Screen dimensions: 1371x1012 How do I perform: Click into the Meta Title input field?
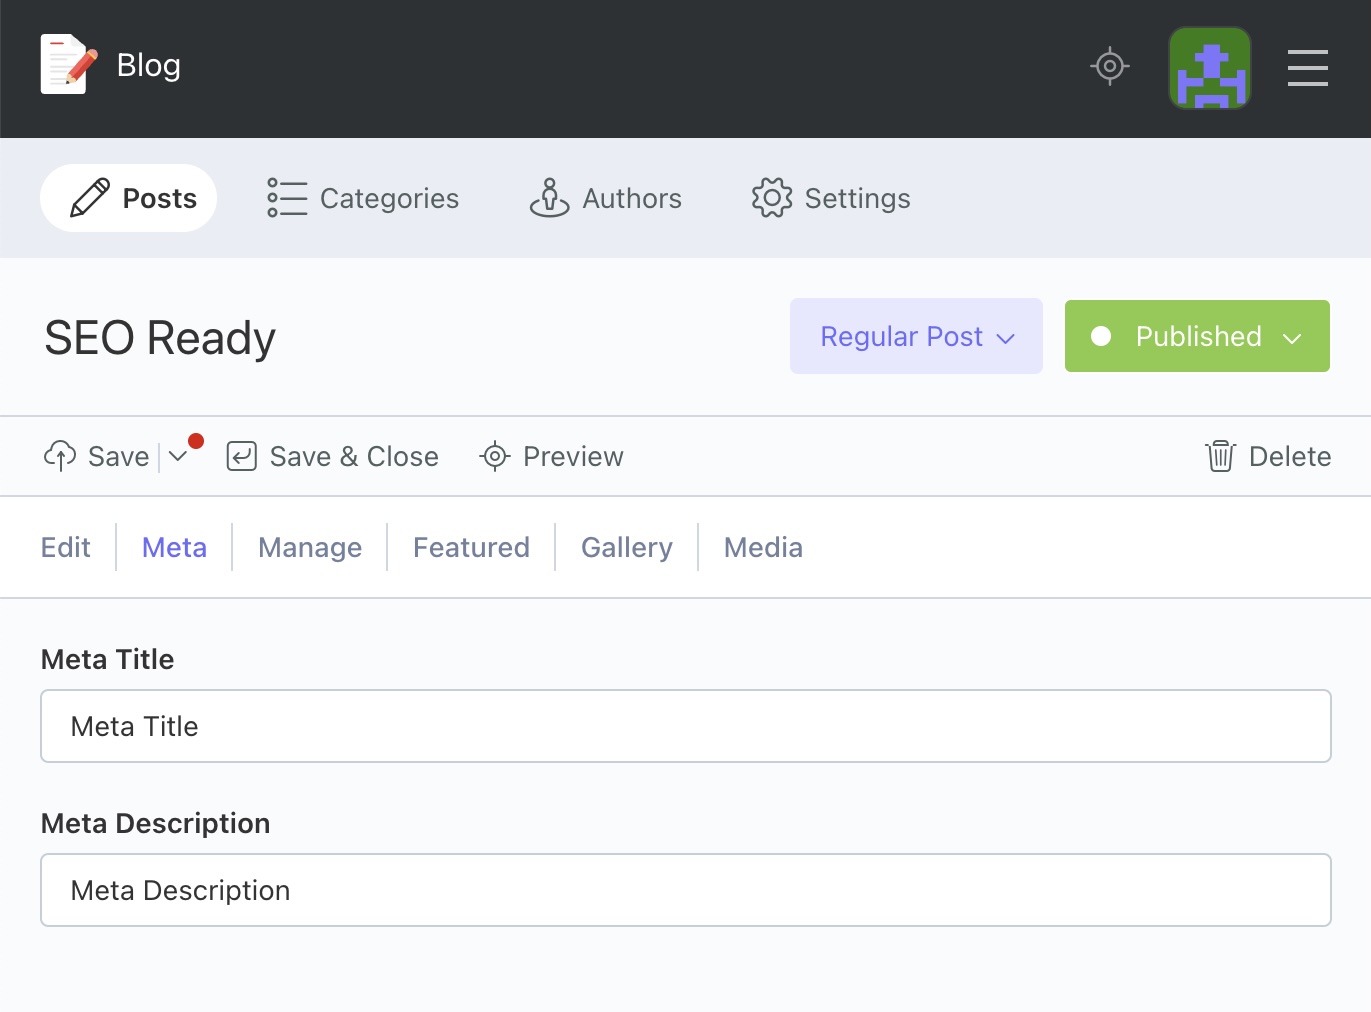coord(686,727)
